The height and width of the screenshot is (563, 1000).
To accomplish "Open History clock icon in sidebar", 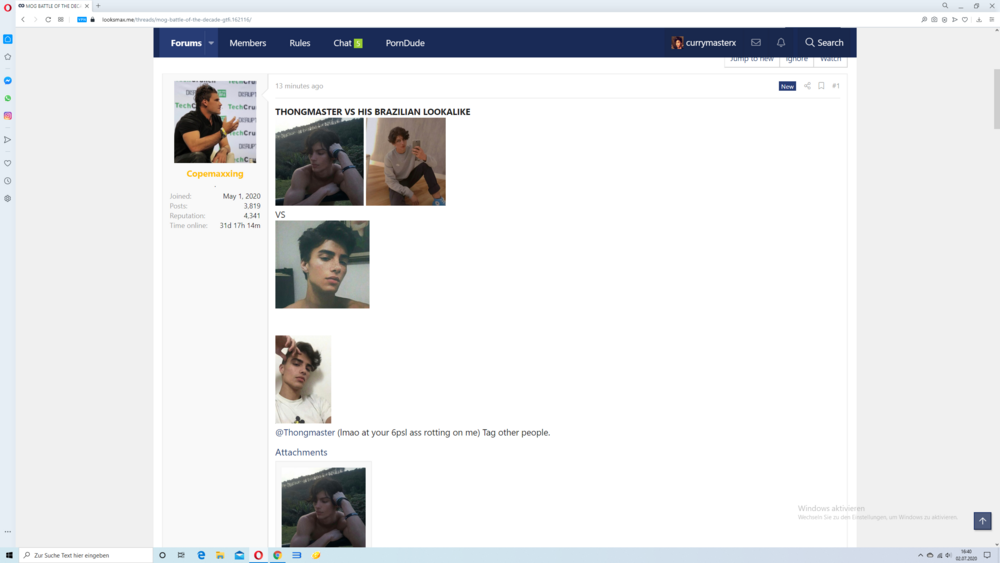I will (8, 181).
